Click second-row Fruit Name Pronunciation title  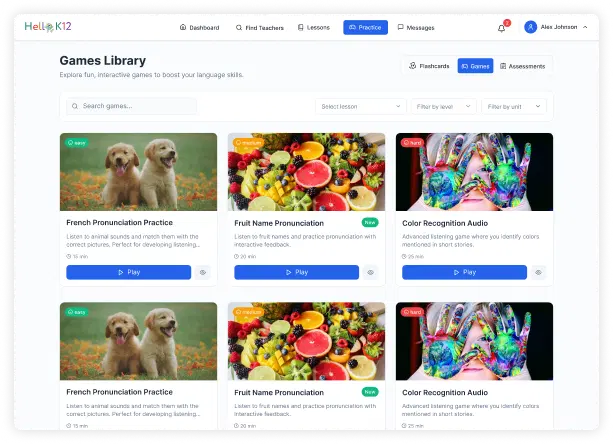click(x=279, y=392)
